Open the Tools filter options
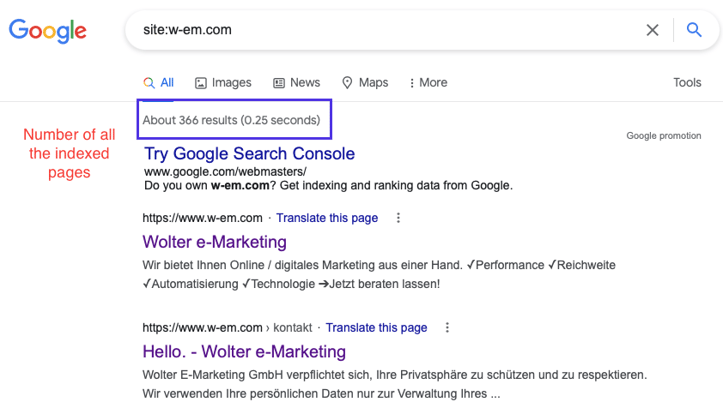723x414 pixels. pos(687,83)
